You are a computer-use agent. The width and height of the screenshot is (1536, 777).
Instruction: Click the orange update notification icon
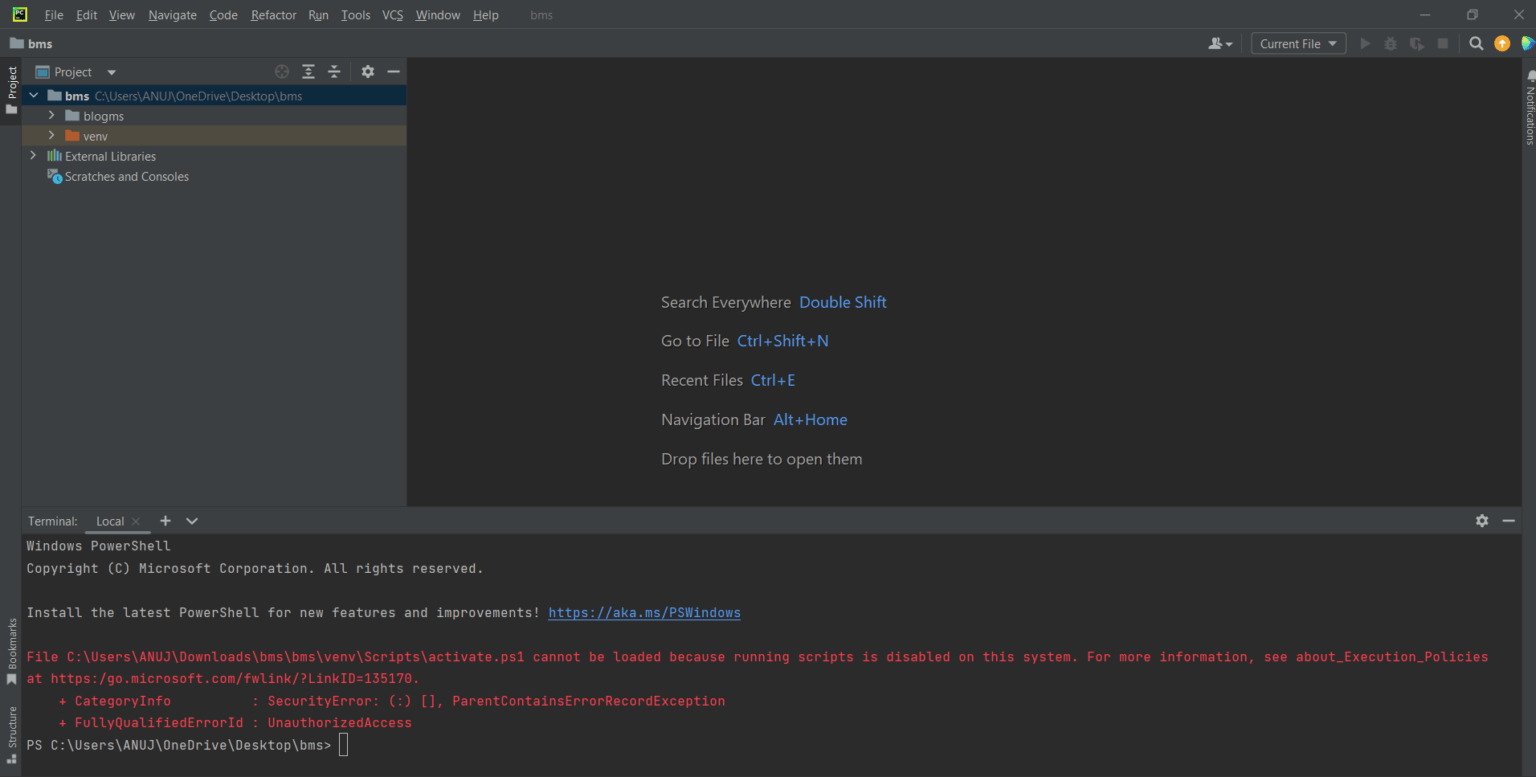click(x=1502, y=43)
